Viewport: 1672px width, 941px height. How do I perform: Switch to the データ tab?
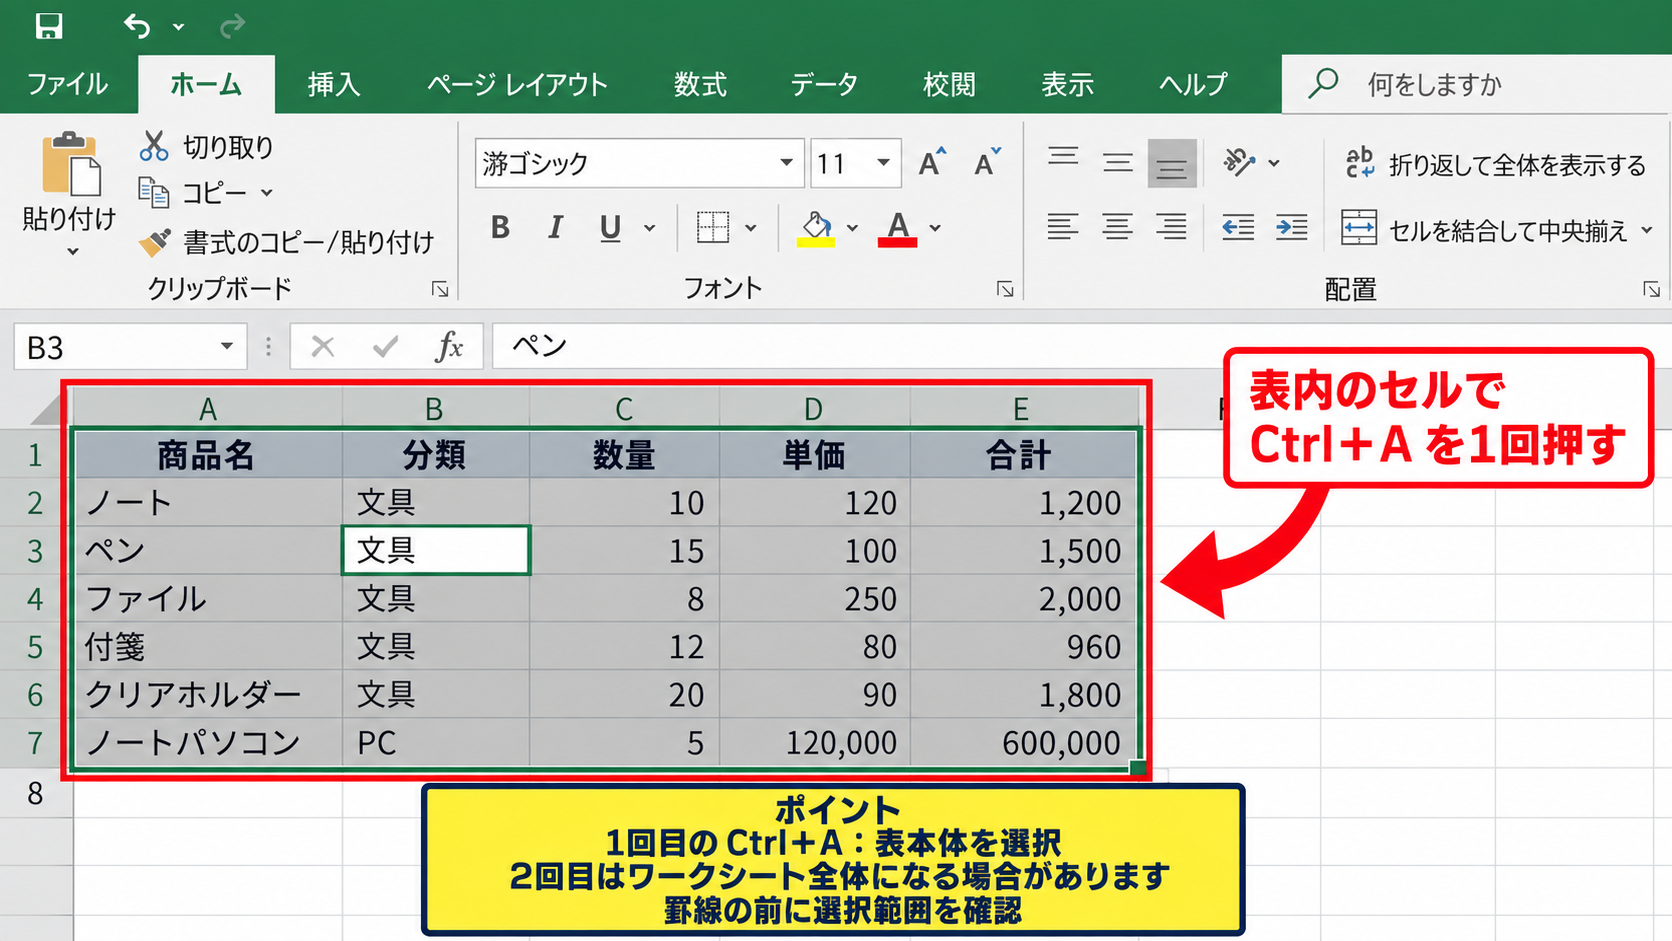click(824, 84)
